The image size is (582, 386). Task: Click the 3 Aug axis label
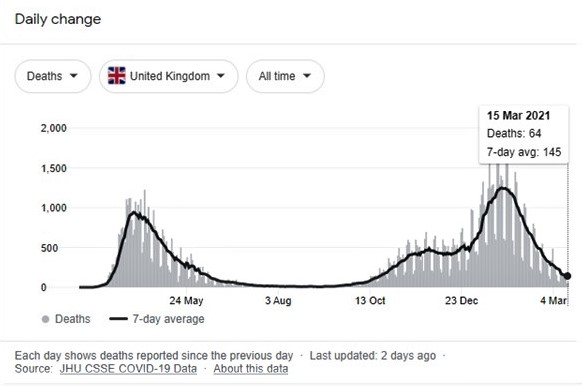(x=278, y=300)
